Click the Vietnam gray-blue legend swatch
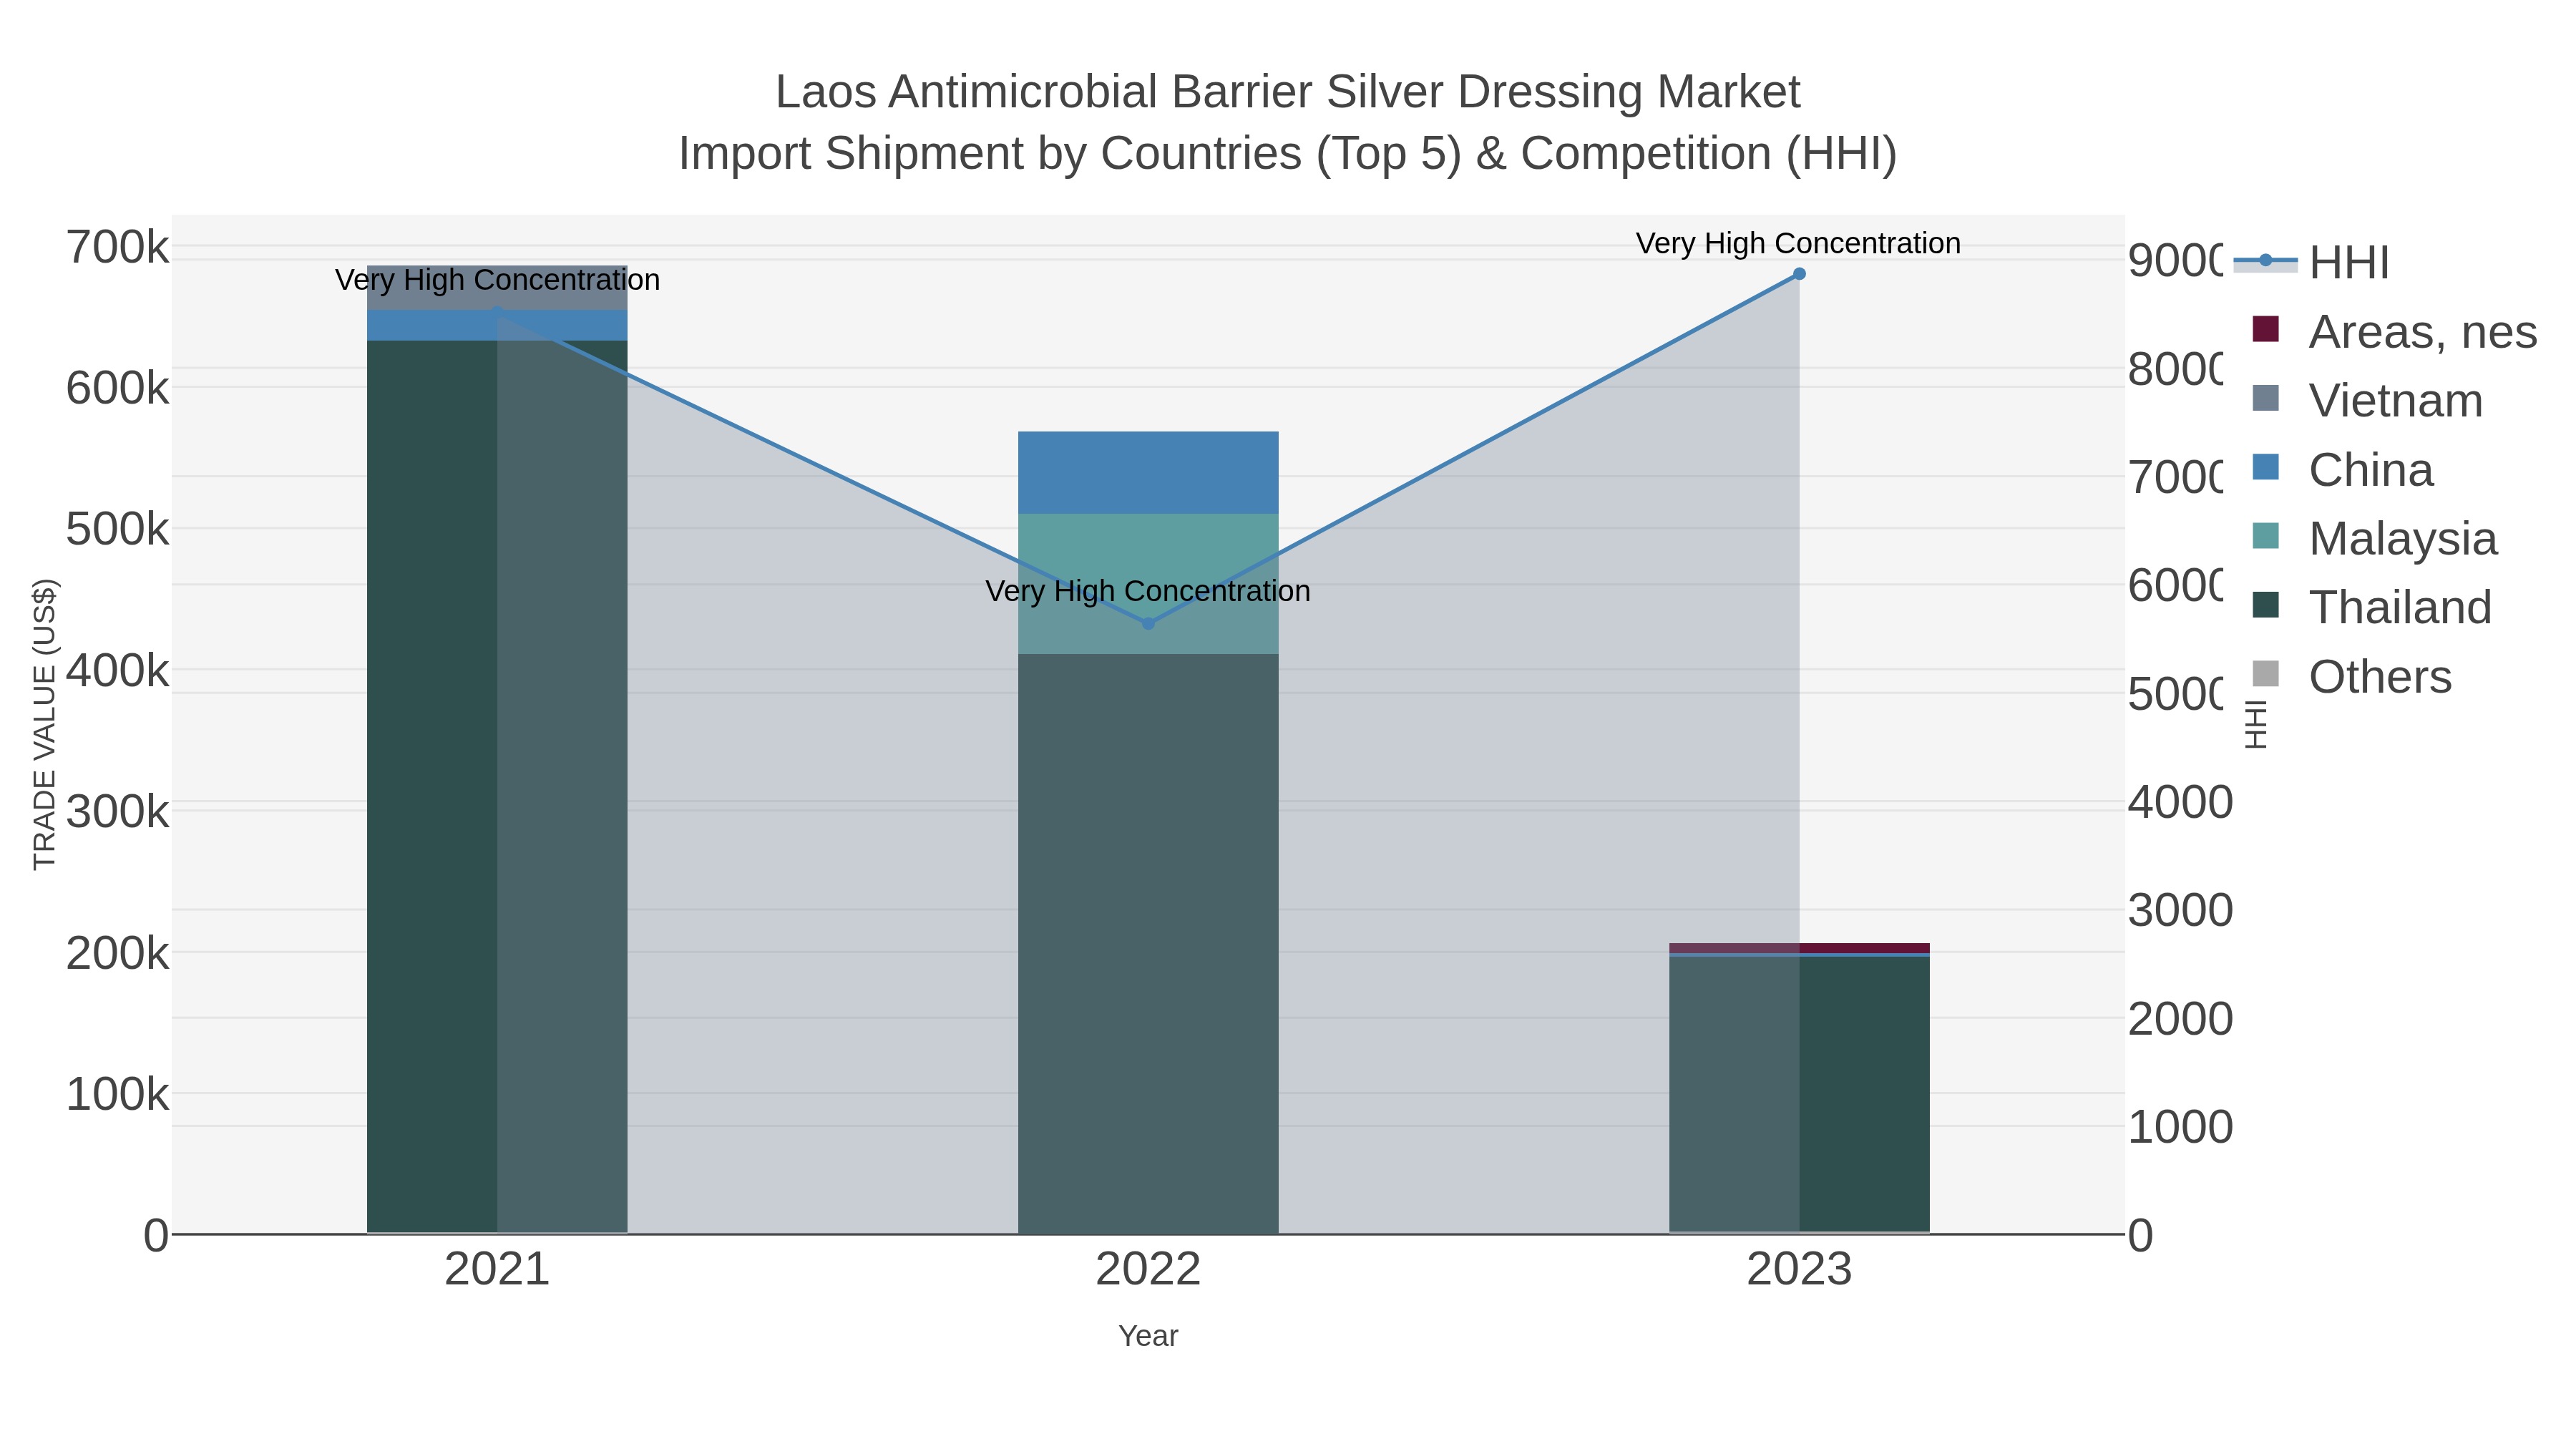The height and width of the screenshot is (1449, 2576). [x=2265, y=398]
